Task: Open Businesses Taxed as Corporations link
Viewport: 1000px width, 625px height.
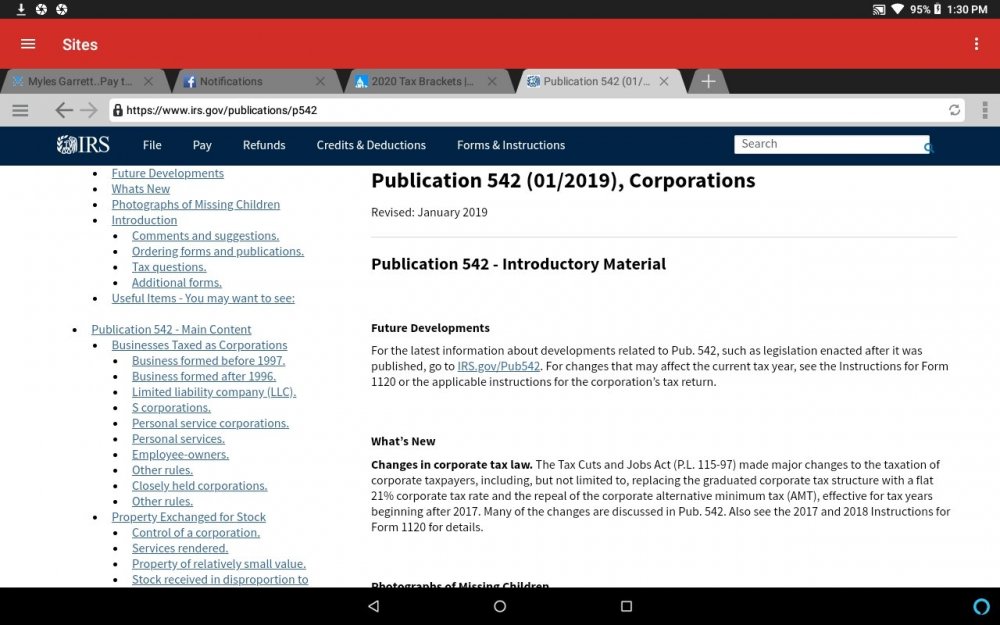Action: click(x=199, y=345)
